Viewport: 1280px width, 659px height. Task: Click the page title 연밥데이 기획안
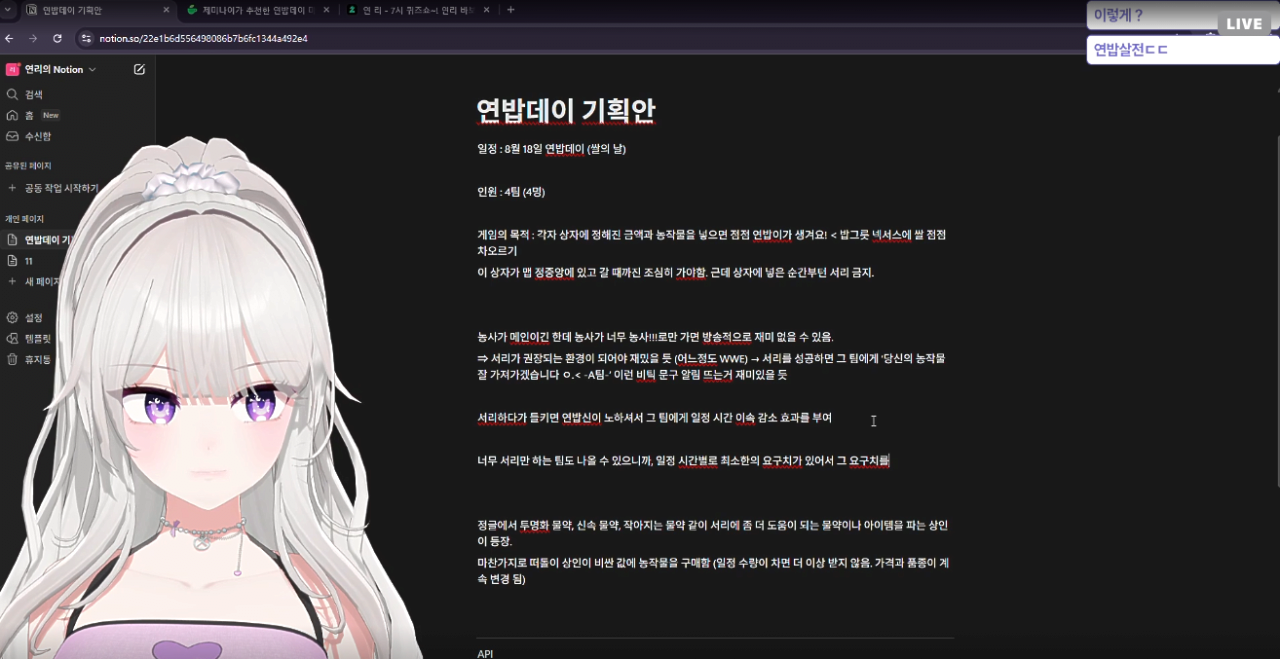pos(566,110)
